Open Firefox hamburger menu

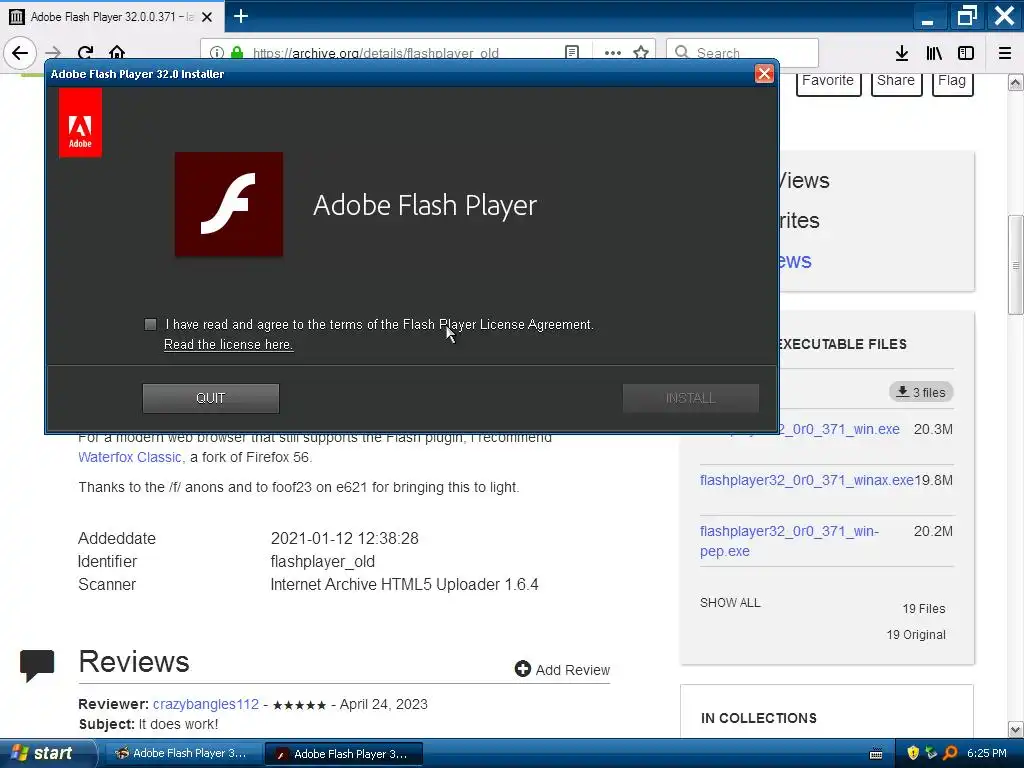coord(1005,53)
